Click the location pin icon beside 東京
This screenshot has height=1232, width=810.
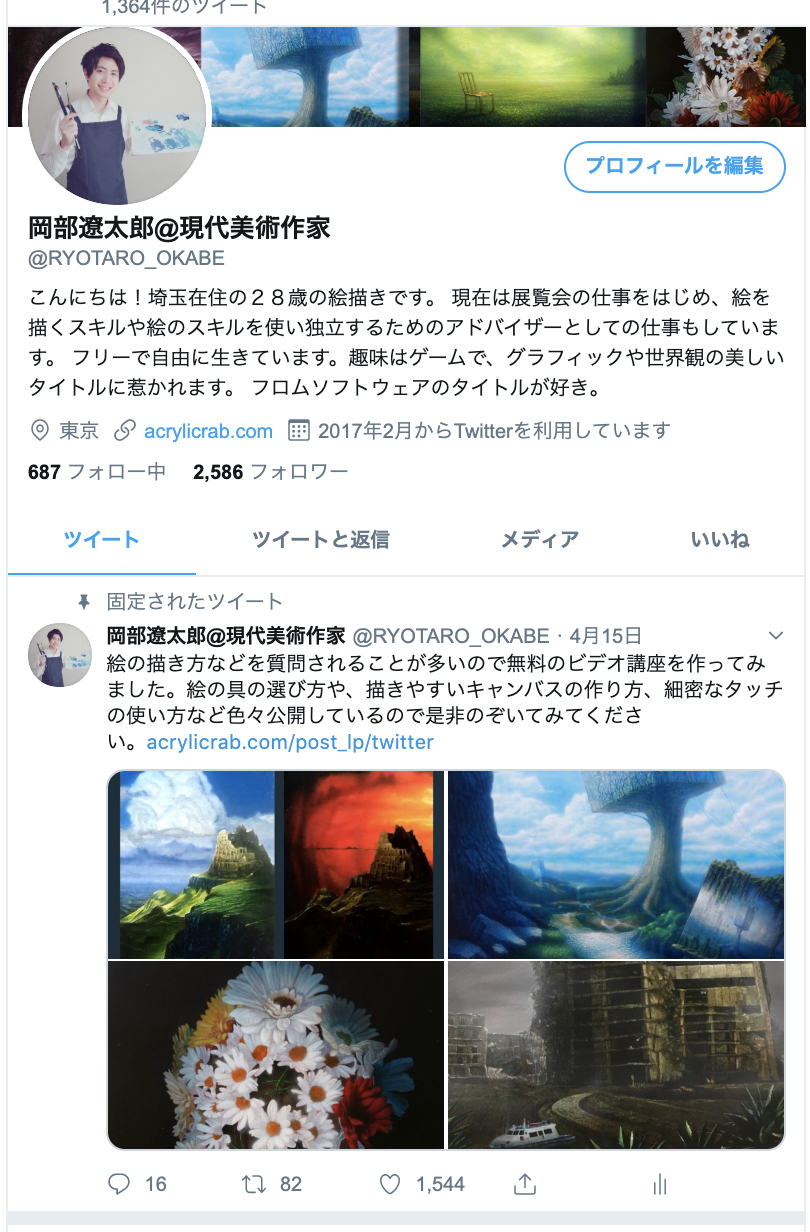40,431
